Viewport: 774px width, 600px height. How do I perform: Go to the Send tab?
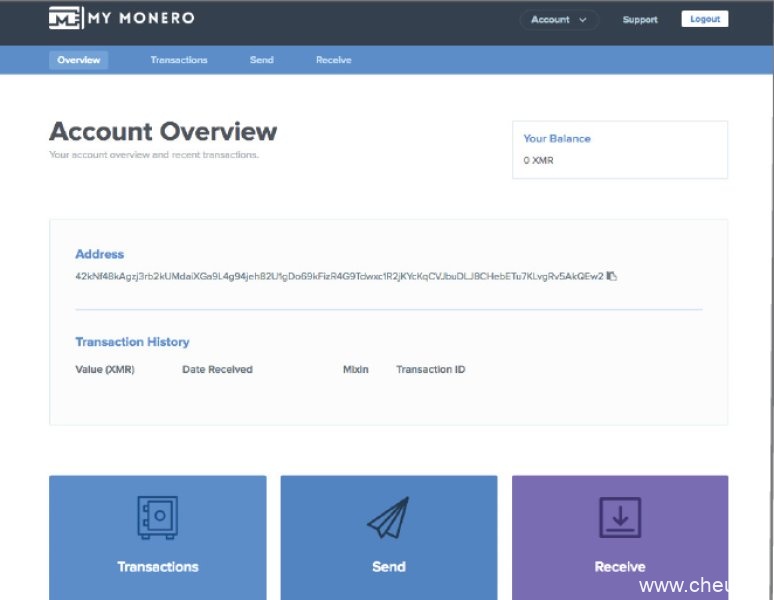262,60
